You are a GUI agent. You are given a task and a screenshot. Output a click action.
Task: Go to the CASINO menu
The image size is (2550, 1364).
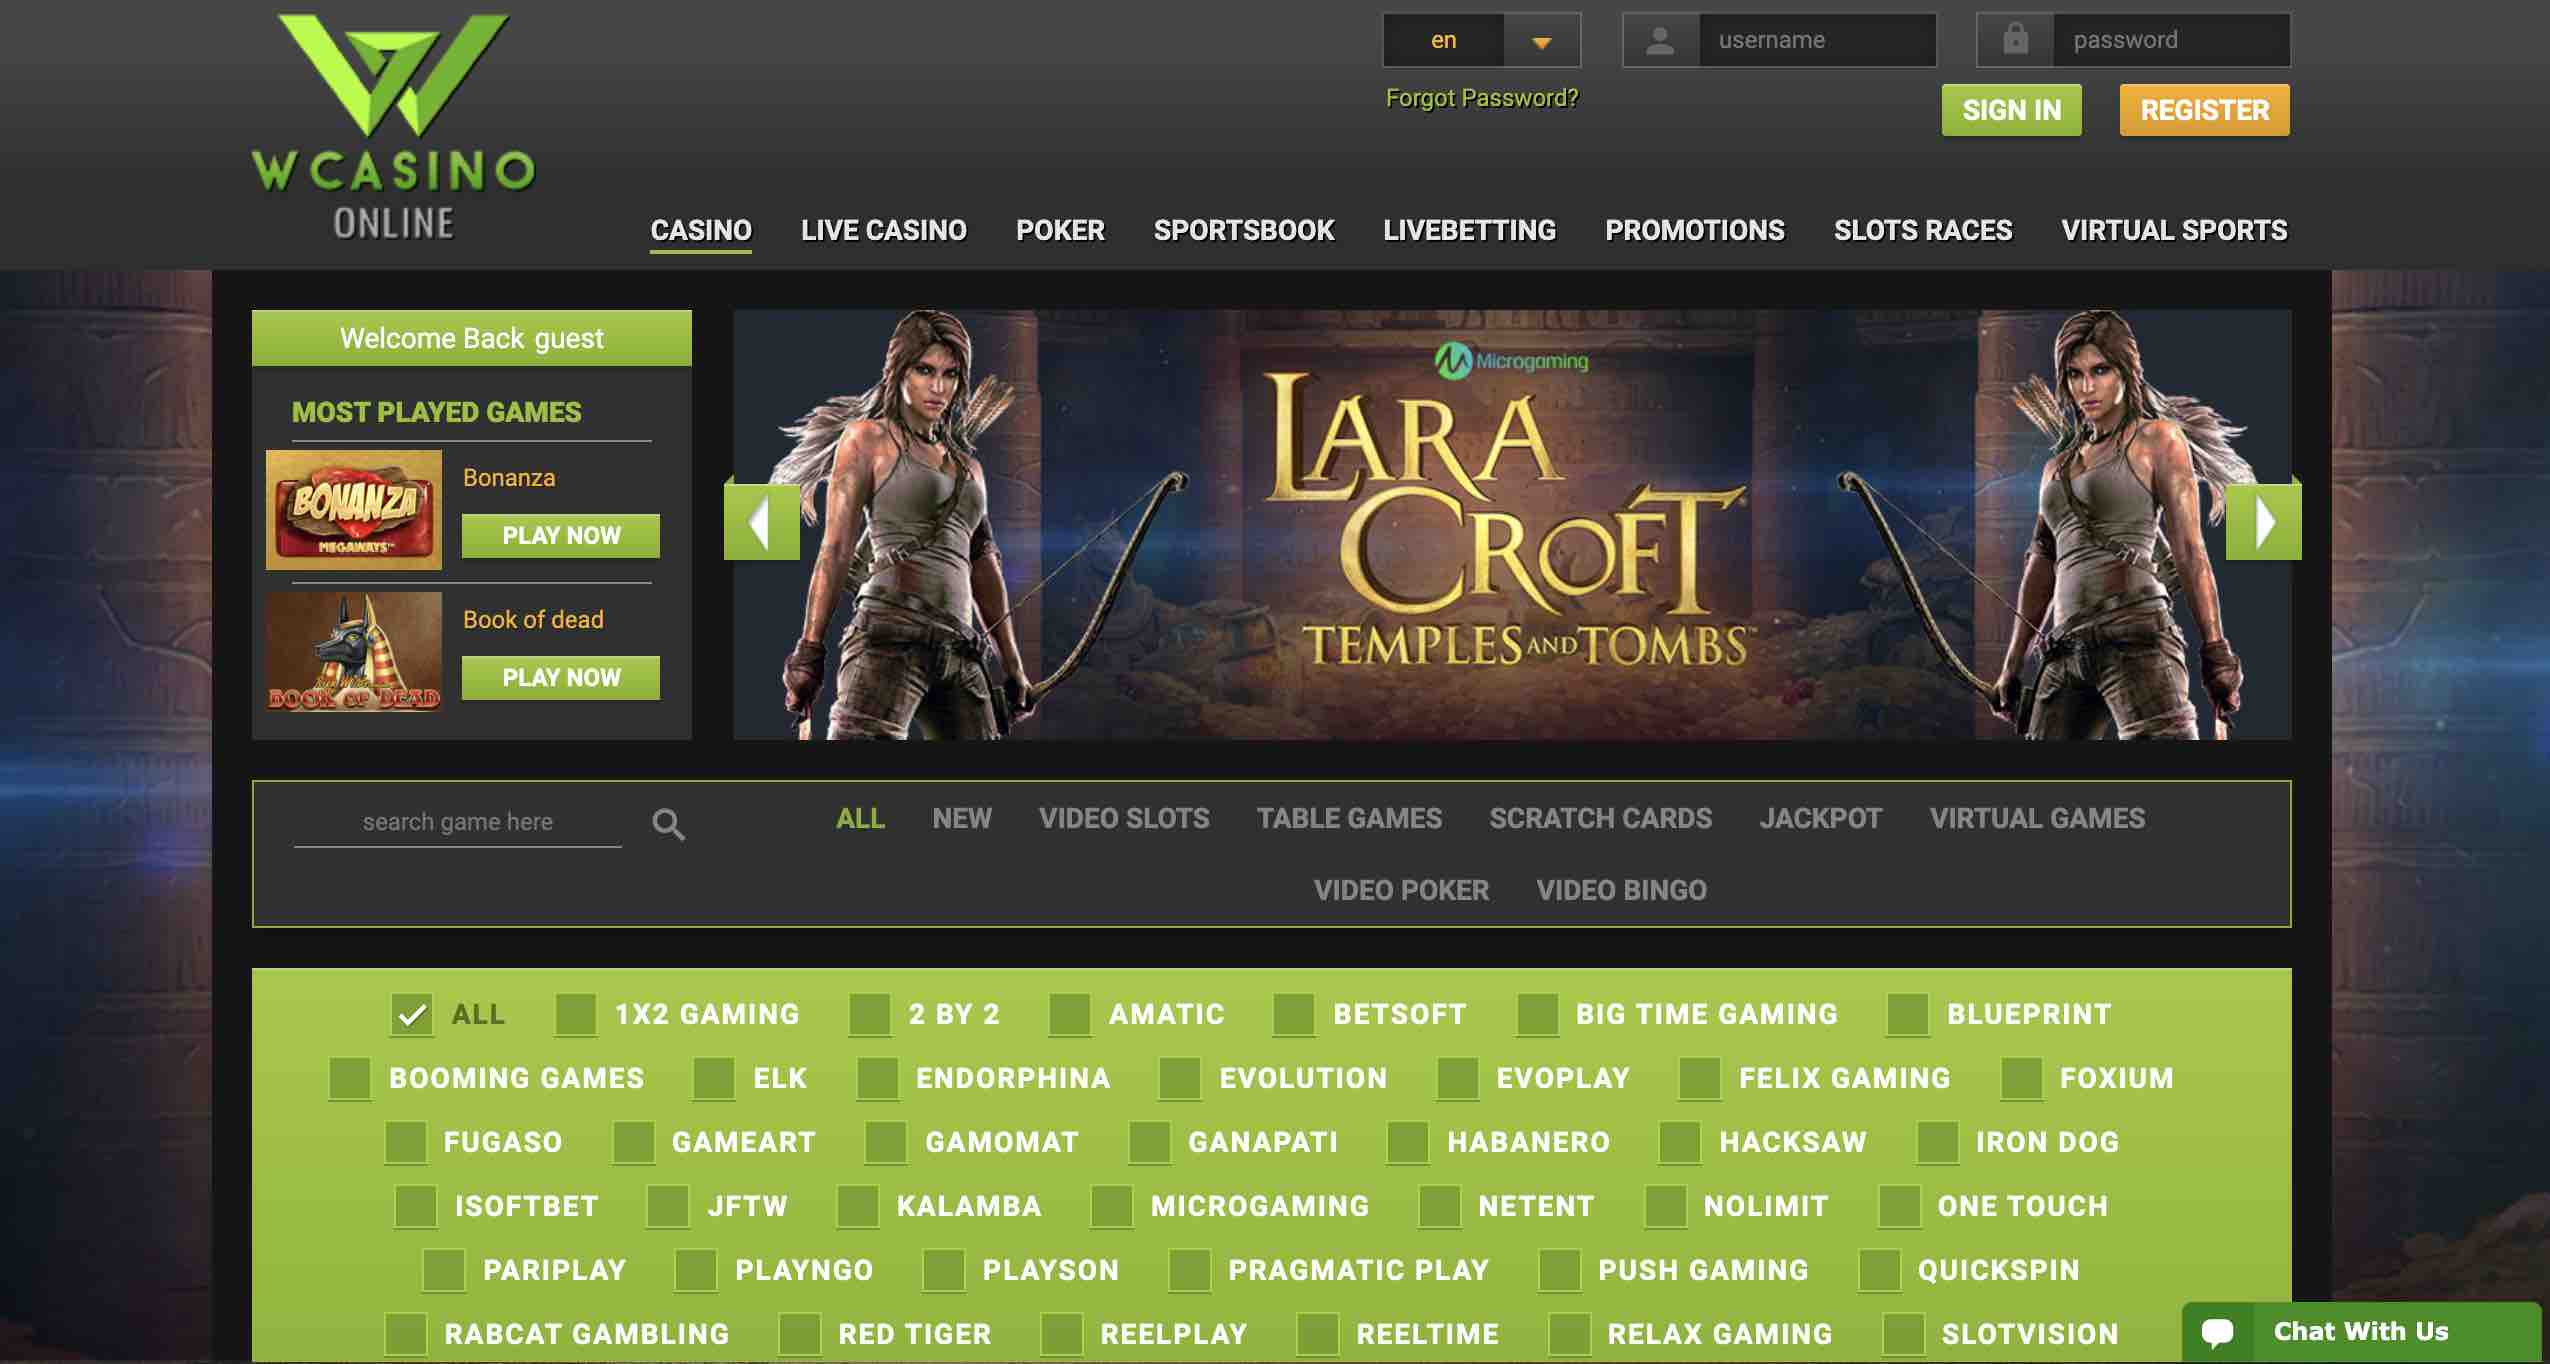coord(701,230)
